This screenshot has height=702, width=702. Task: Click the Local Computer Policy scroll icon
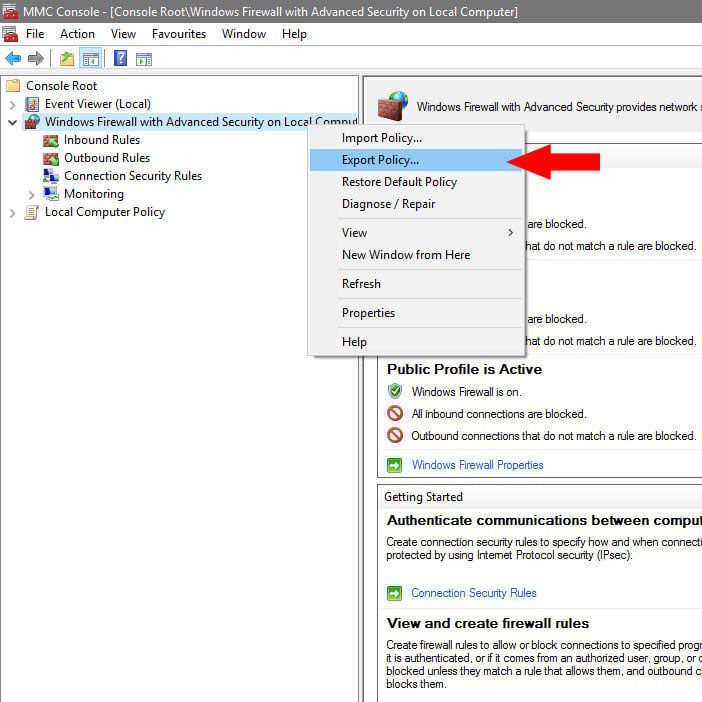point(31,212)
